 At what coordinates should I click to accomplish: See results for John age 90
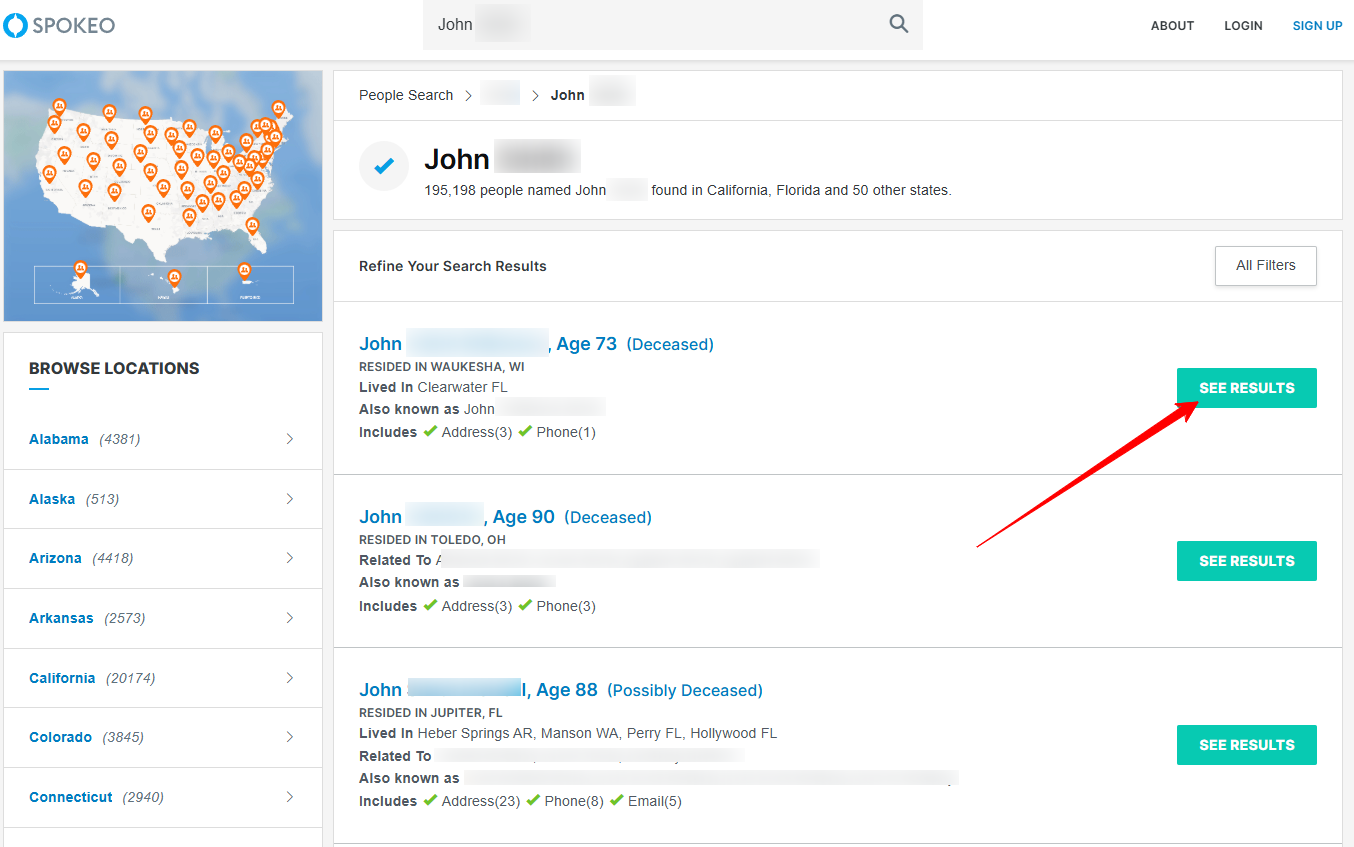tap(1246, 561)
